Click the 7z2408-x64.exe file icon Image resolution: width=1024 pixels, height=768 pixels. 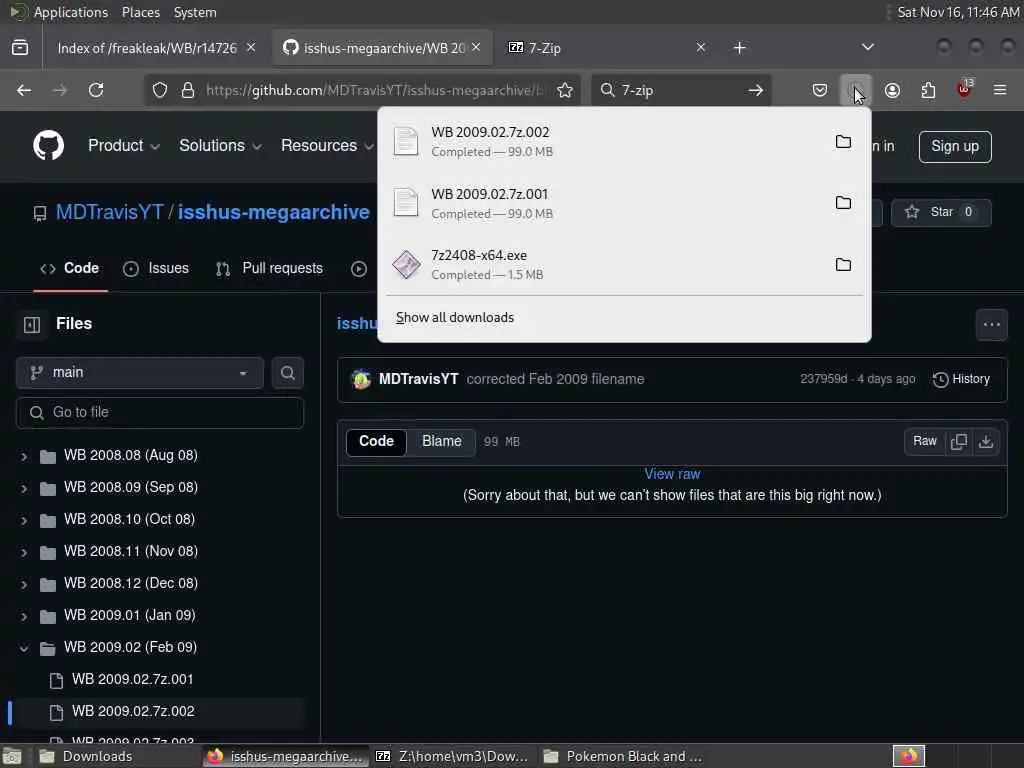(x=406, y=264)
